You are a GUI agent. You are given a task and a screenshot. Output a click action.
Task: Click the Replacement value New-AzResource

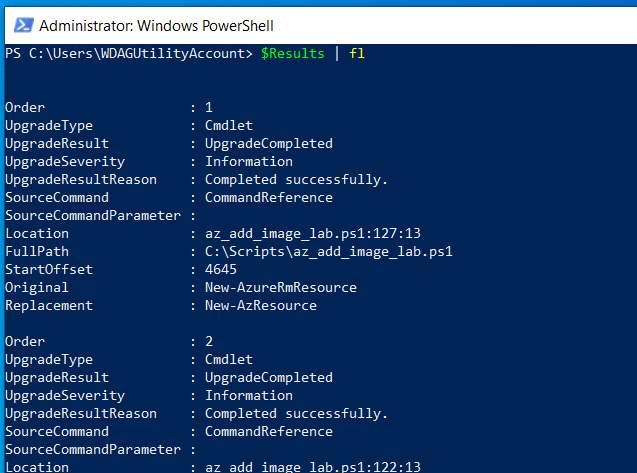pos(260,305)
